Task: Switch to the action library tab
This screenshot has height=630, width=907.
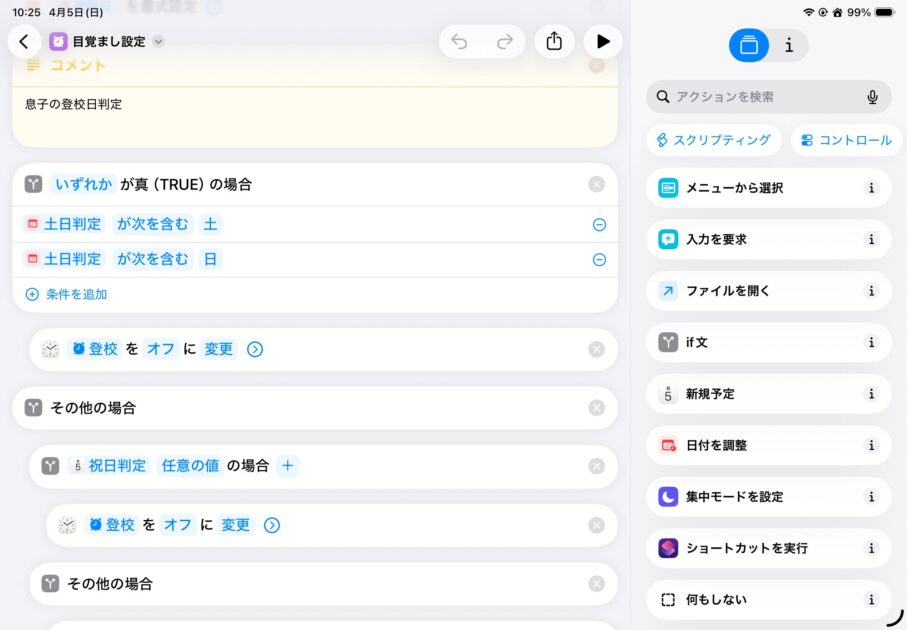Action: click(x=749, y=45)
